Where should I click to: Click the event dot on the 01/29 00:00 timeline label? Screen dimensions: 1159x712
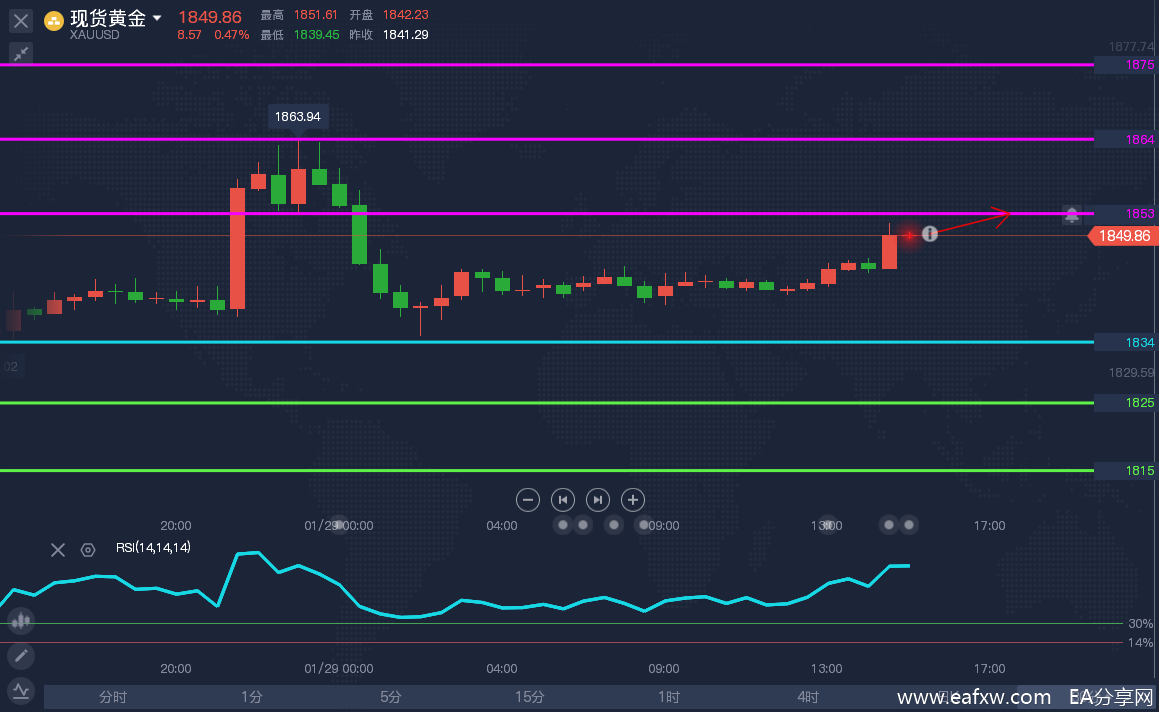[339, 524]
